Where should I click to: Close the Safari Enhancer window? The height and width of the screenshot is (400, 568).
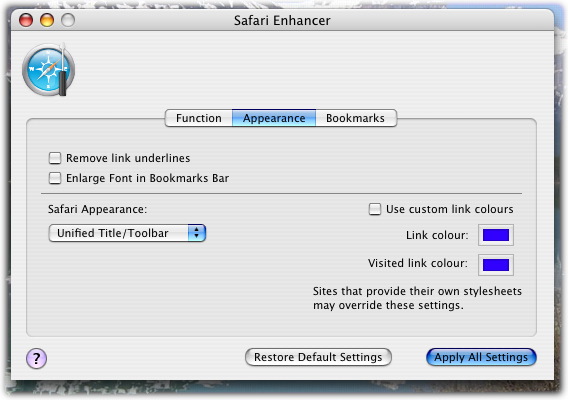(x=26, y=20)
